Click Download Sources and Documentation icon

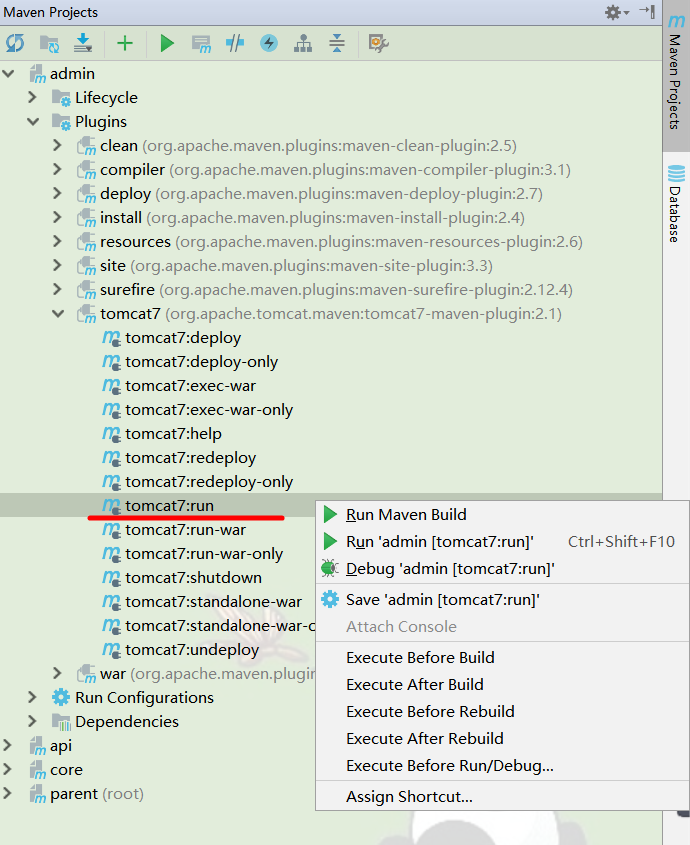pyautogui.click(x=83, y=43)
